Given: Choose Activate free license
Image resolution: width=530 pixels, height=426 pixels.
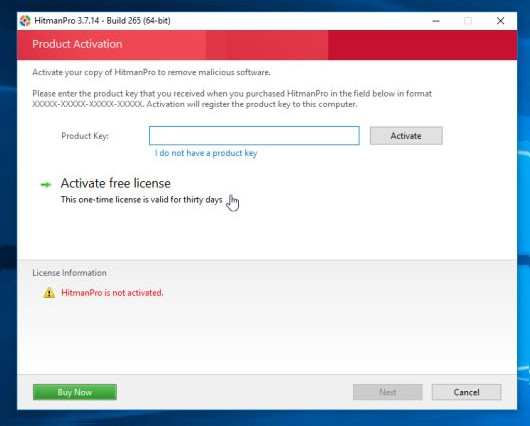Looking at the screenshot, I should click(x=116, y=183).
